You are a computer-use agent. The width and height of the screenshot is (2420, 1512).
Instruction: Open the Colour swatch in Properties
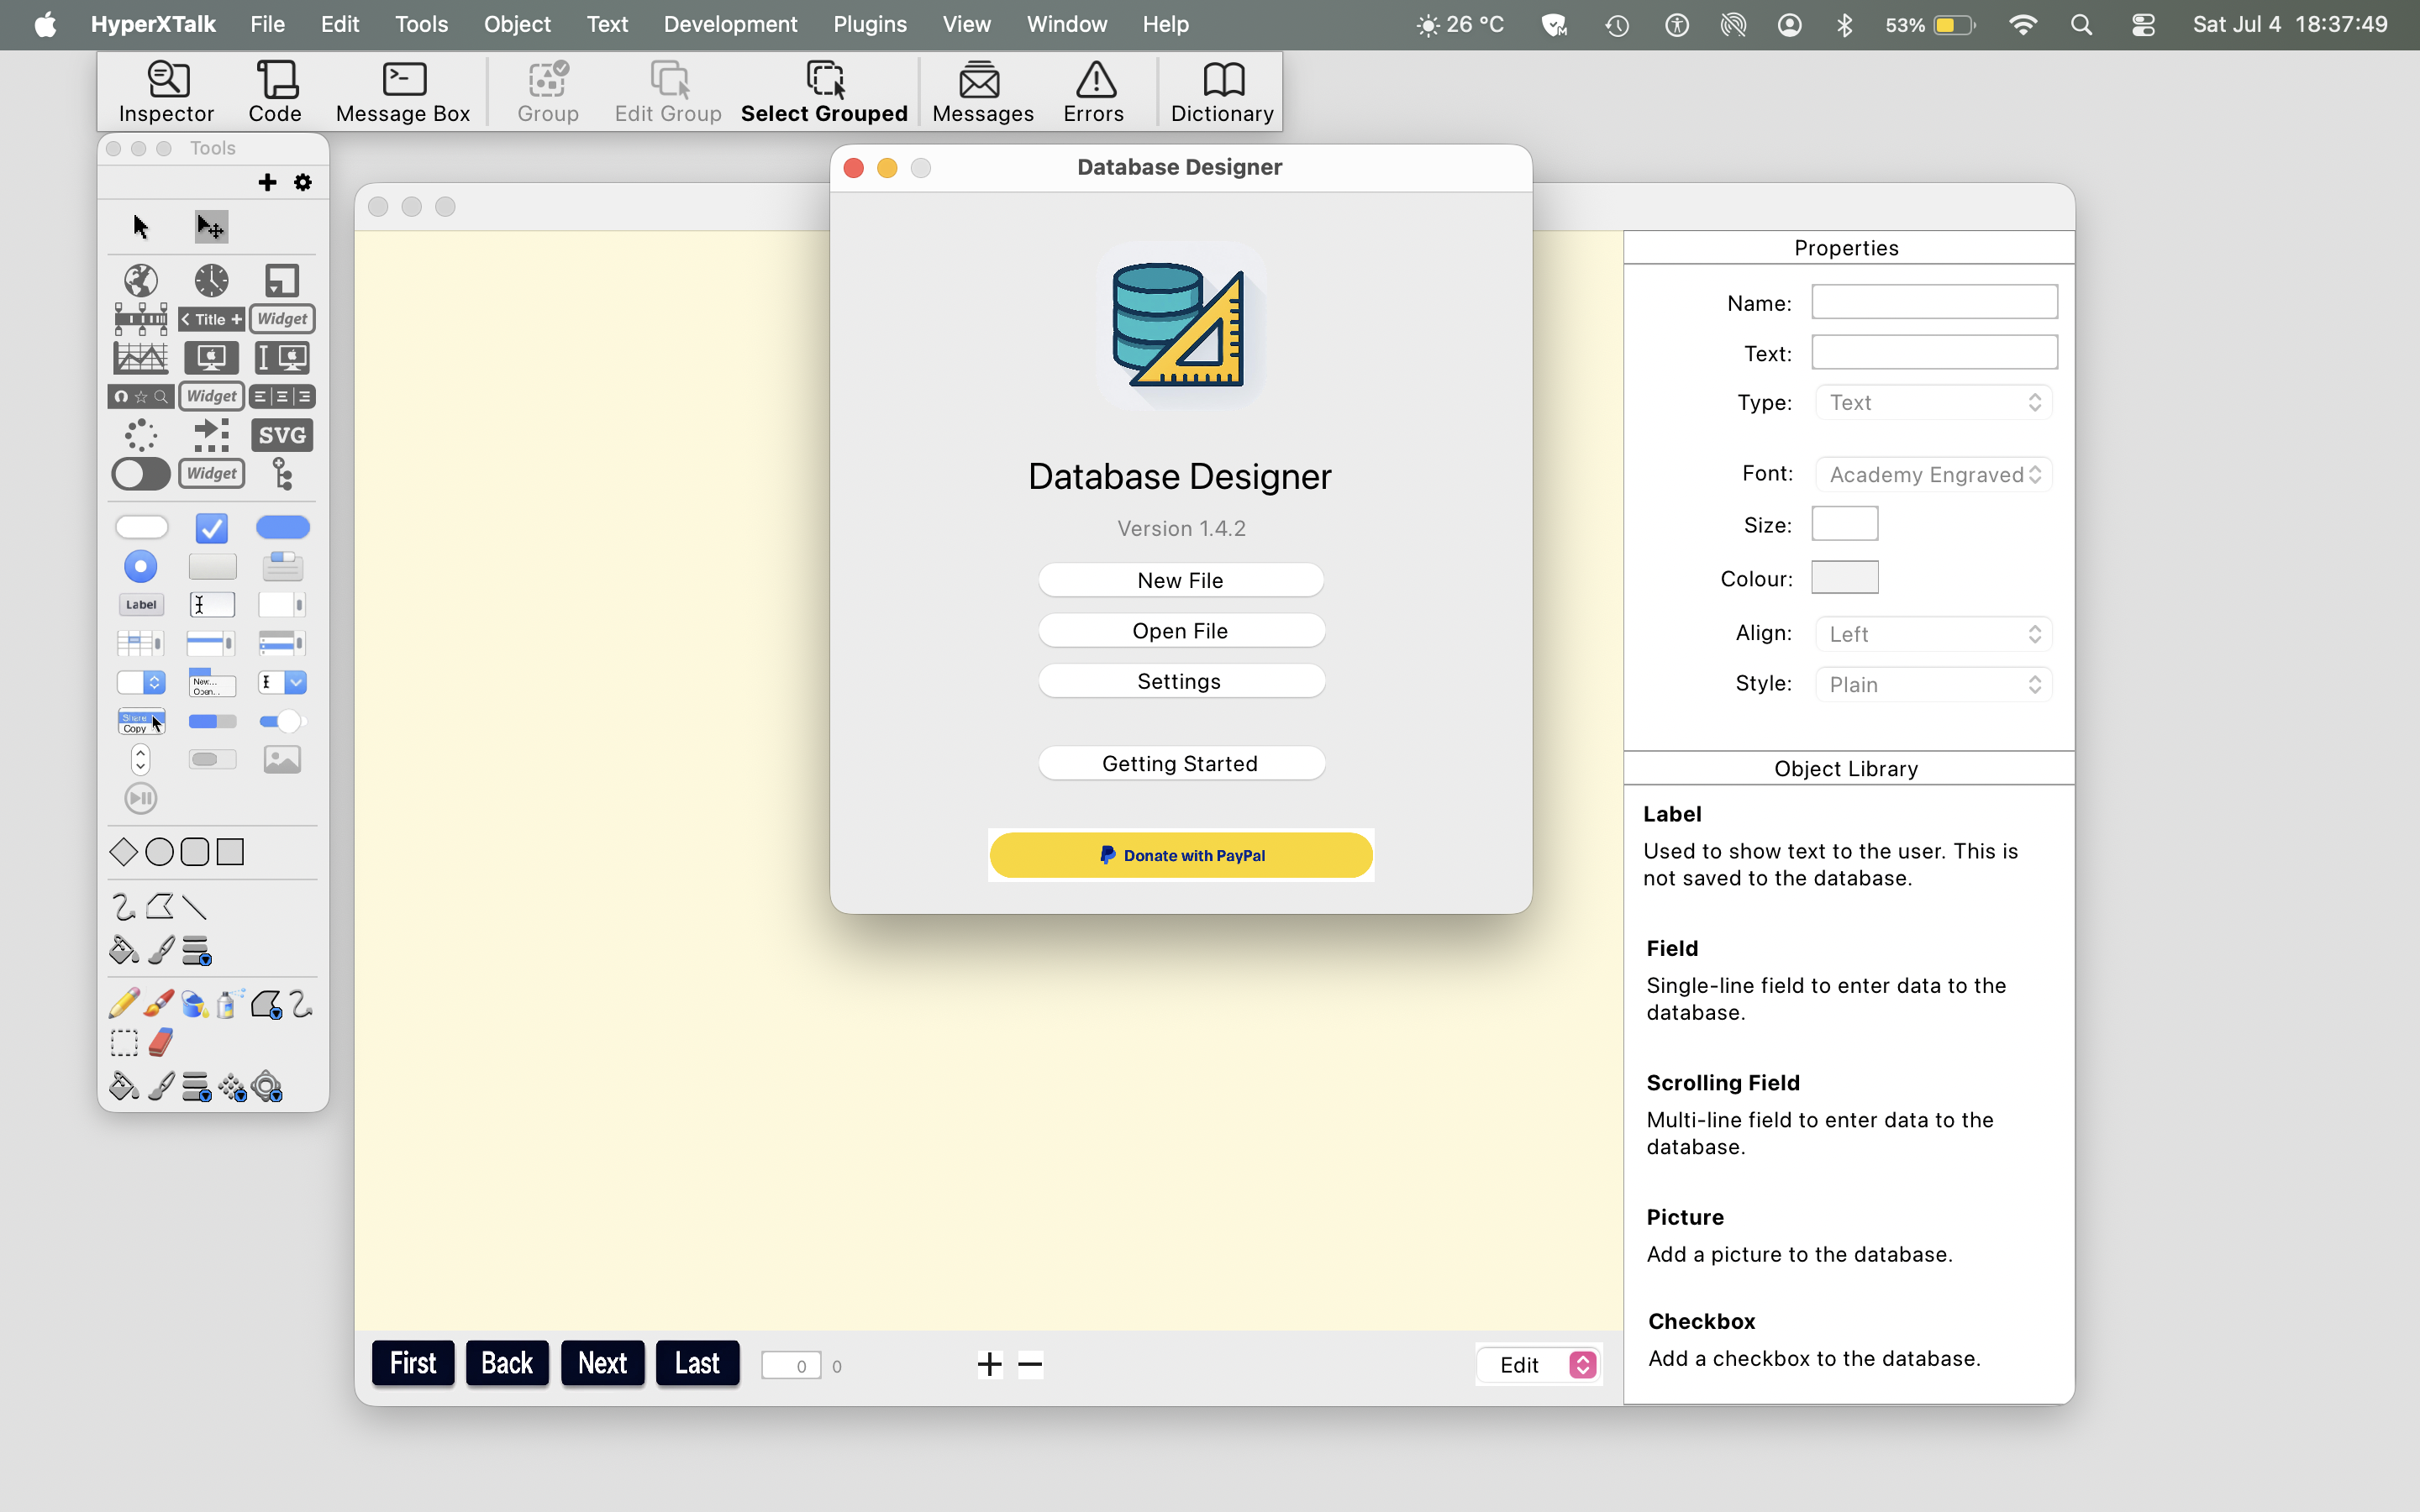click(x=1844, y=577)
